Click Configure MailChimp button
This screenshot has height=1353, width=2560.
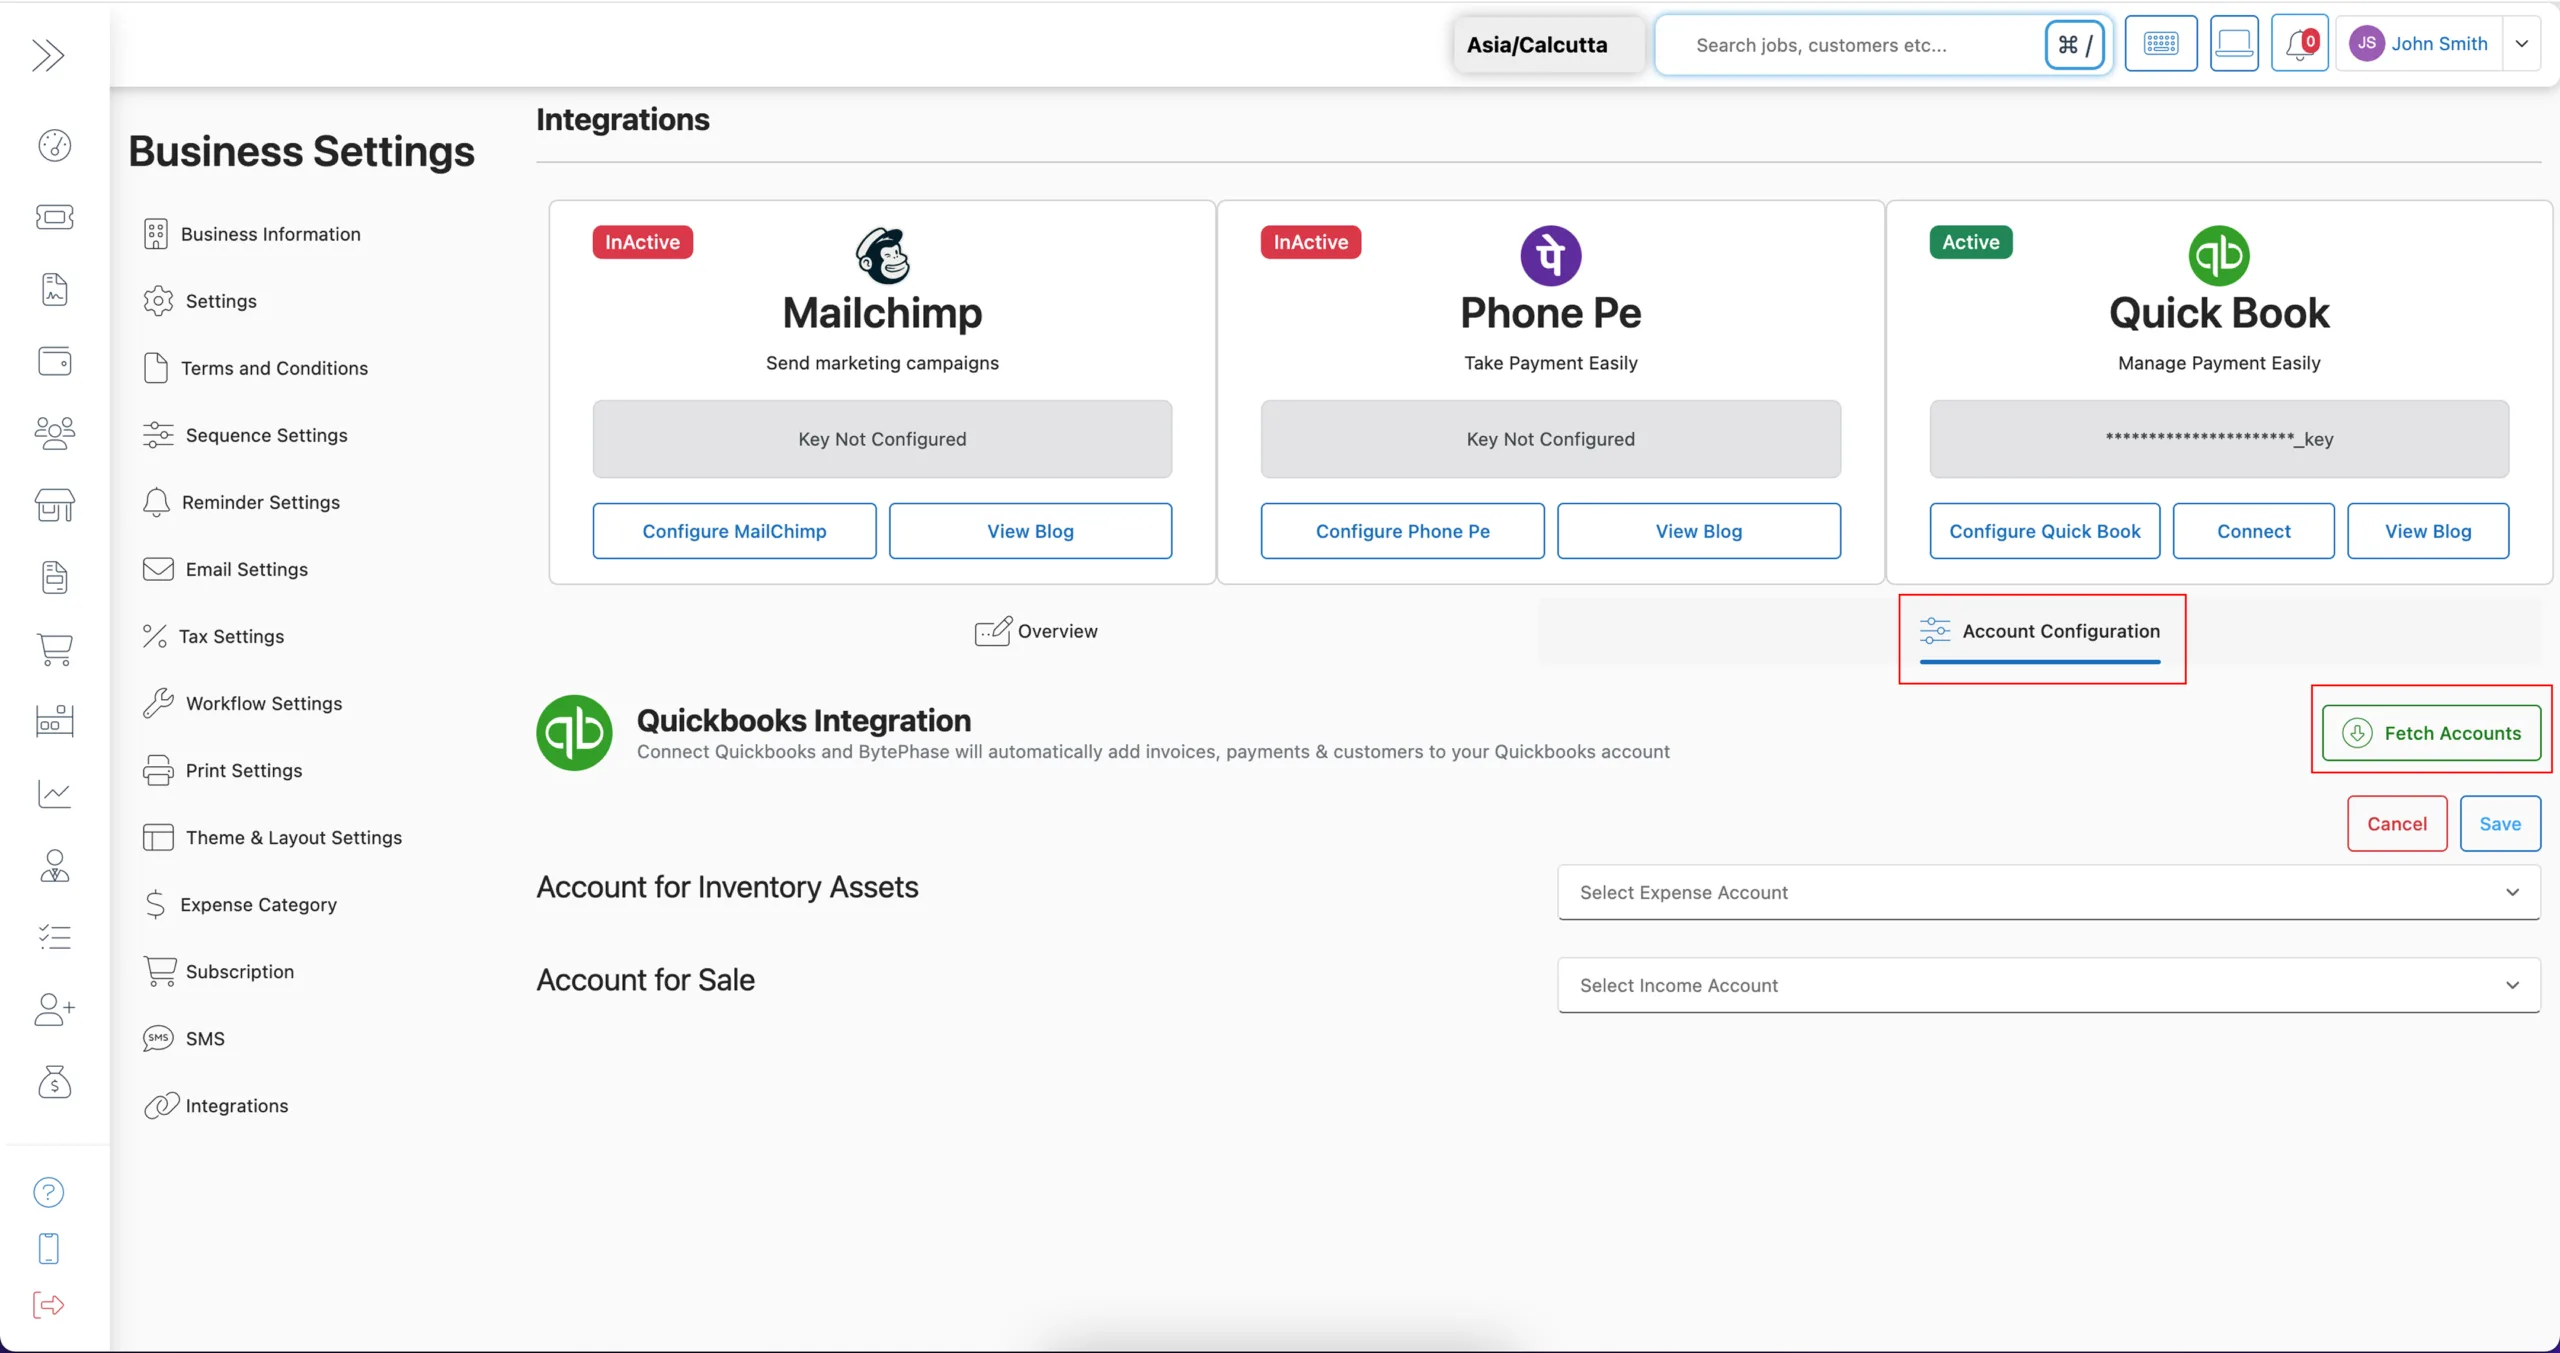tap(734, 531)
